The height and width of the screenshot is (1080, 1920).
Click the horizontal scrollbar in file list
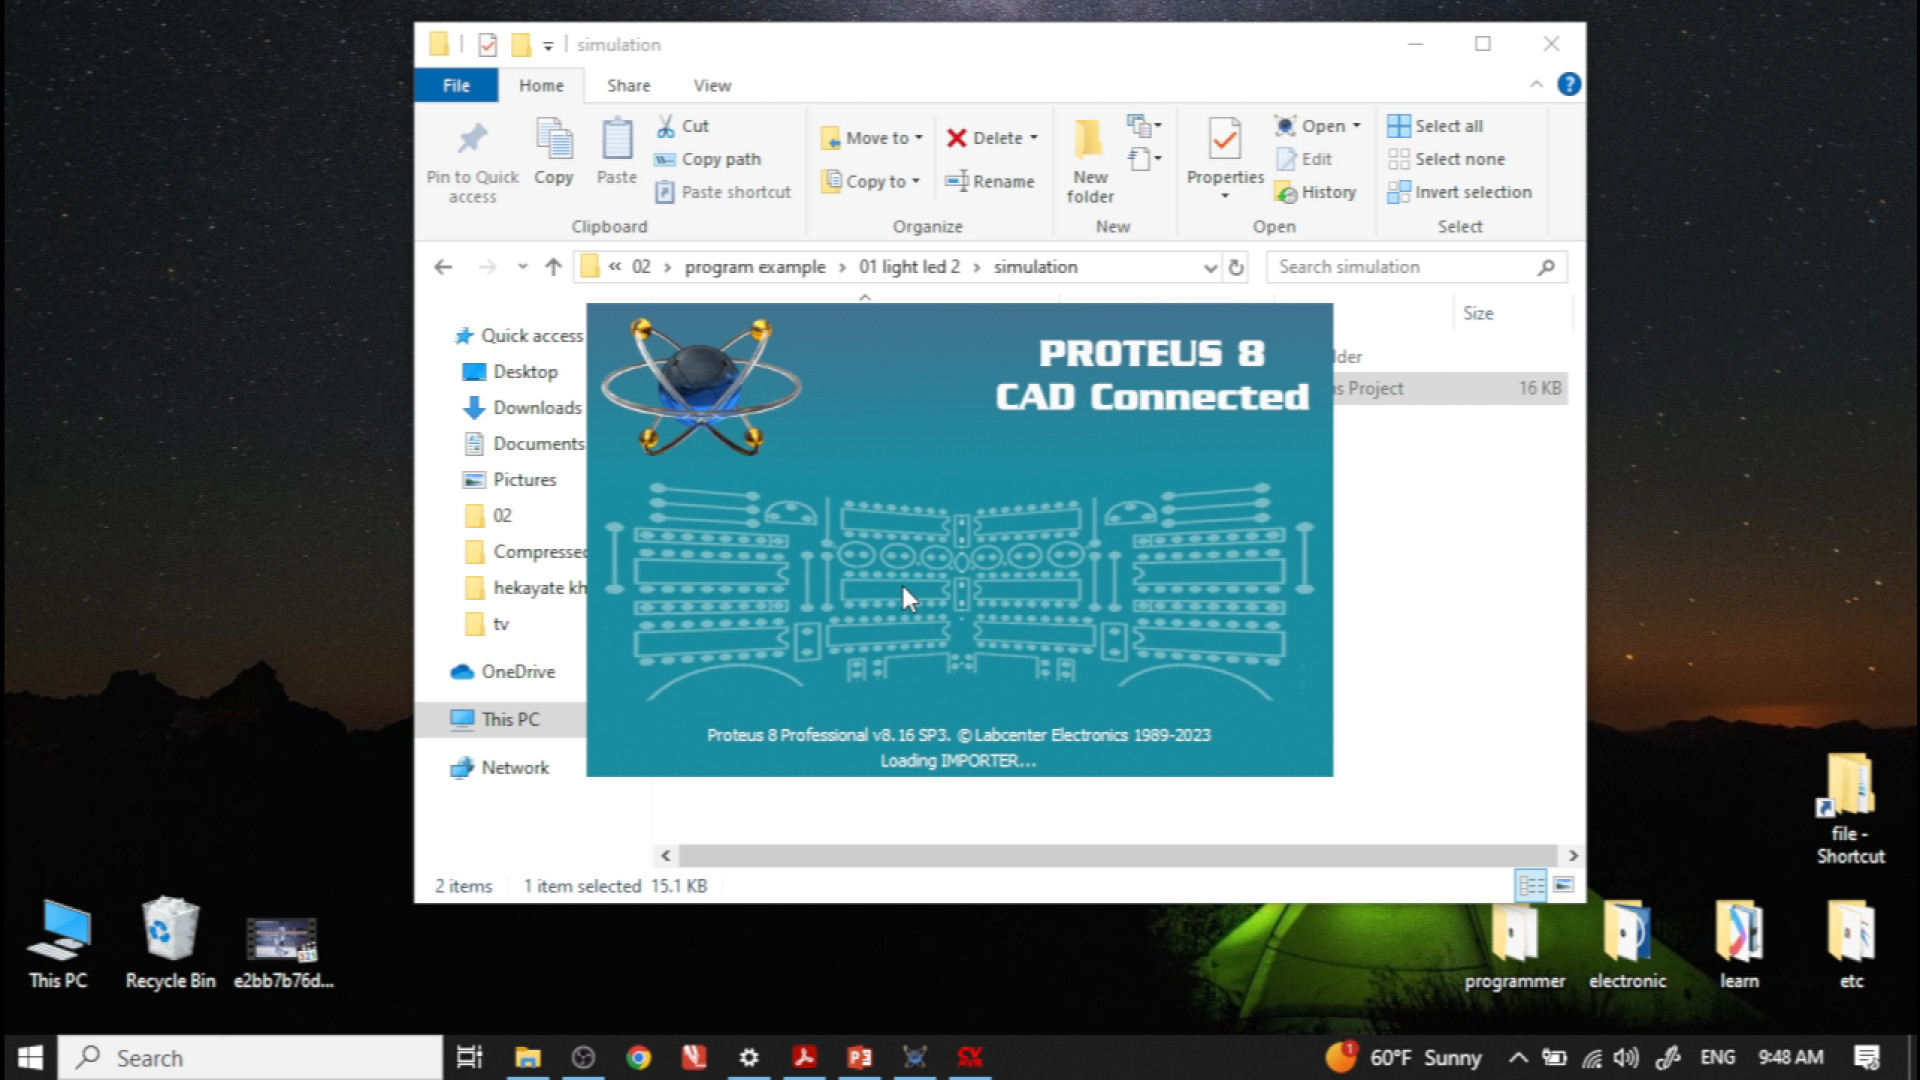(x=1118, y=856)
